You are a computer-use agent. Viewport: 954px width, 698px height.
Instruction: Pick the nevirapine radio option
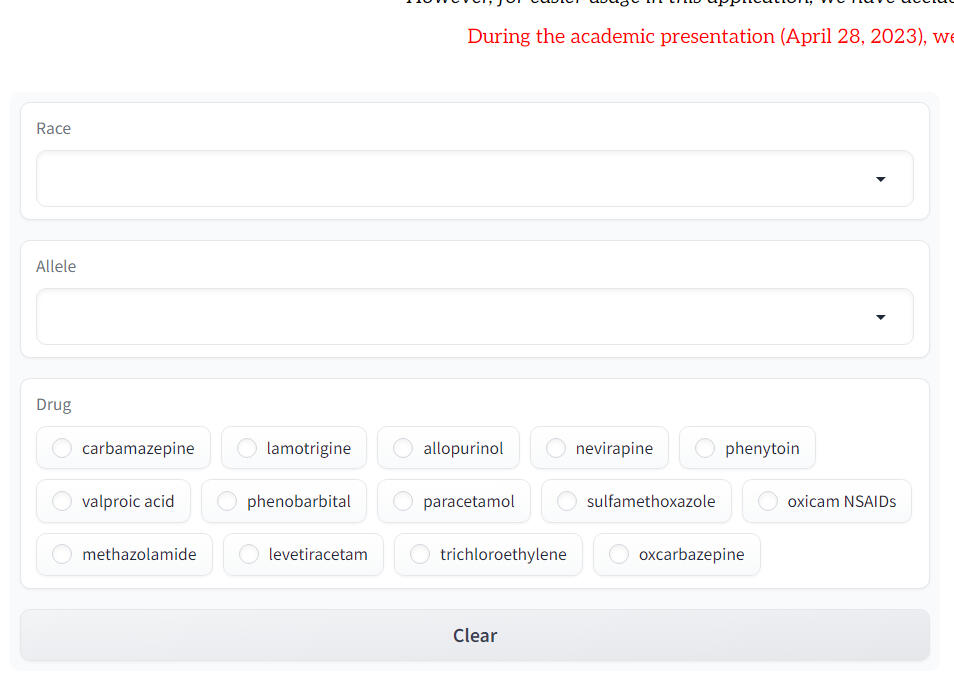click(x=556, y=448)
